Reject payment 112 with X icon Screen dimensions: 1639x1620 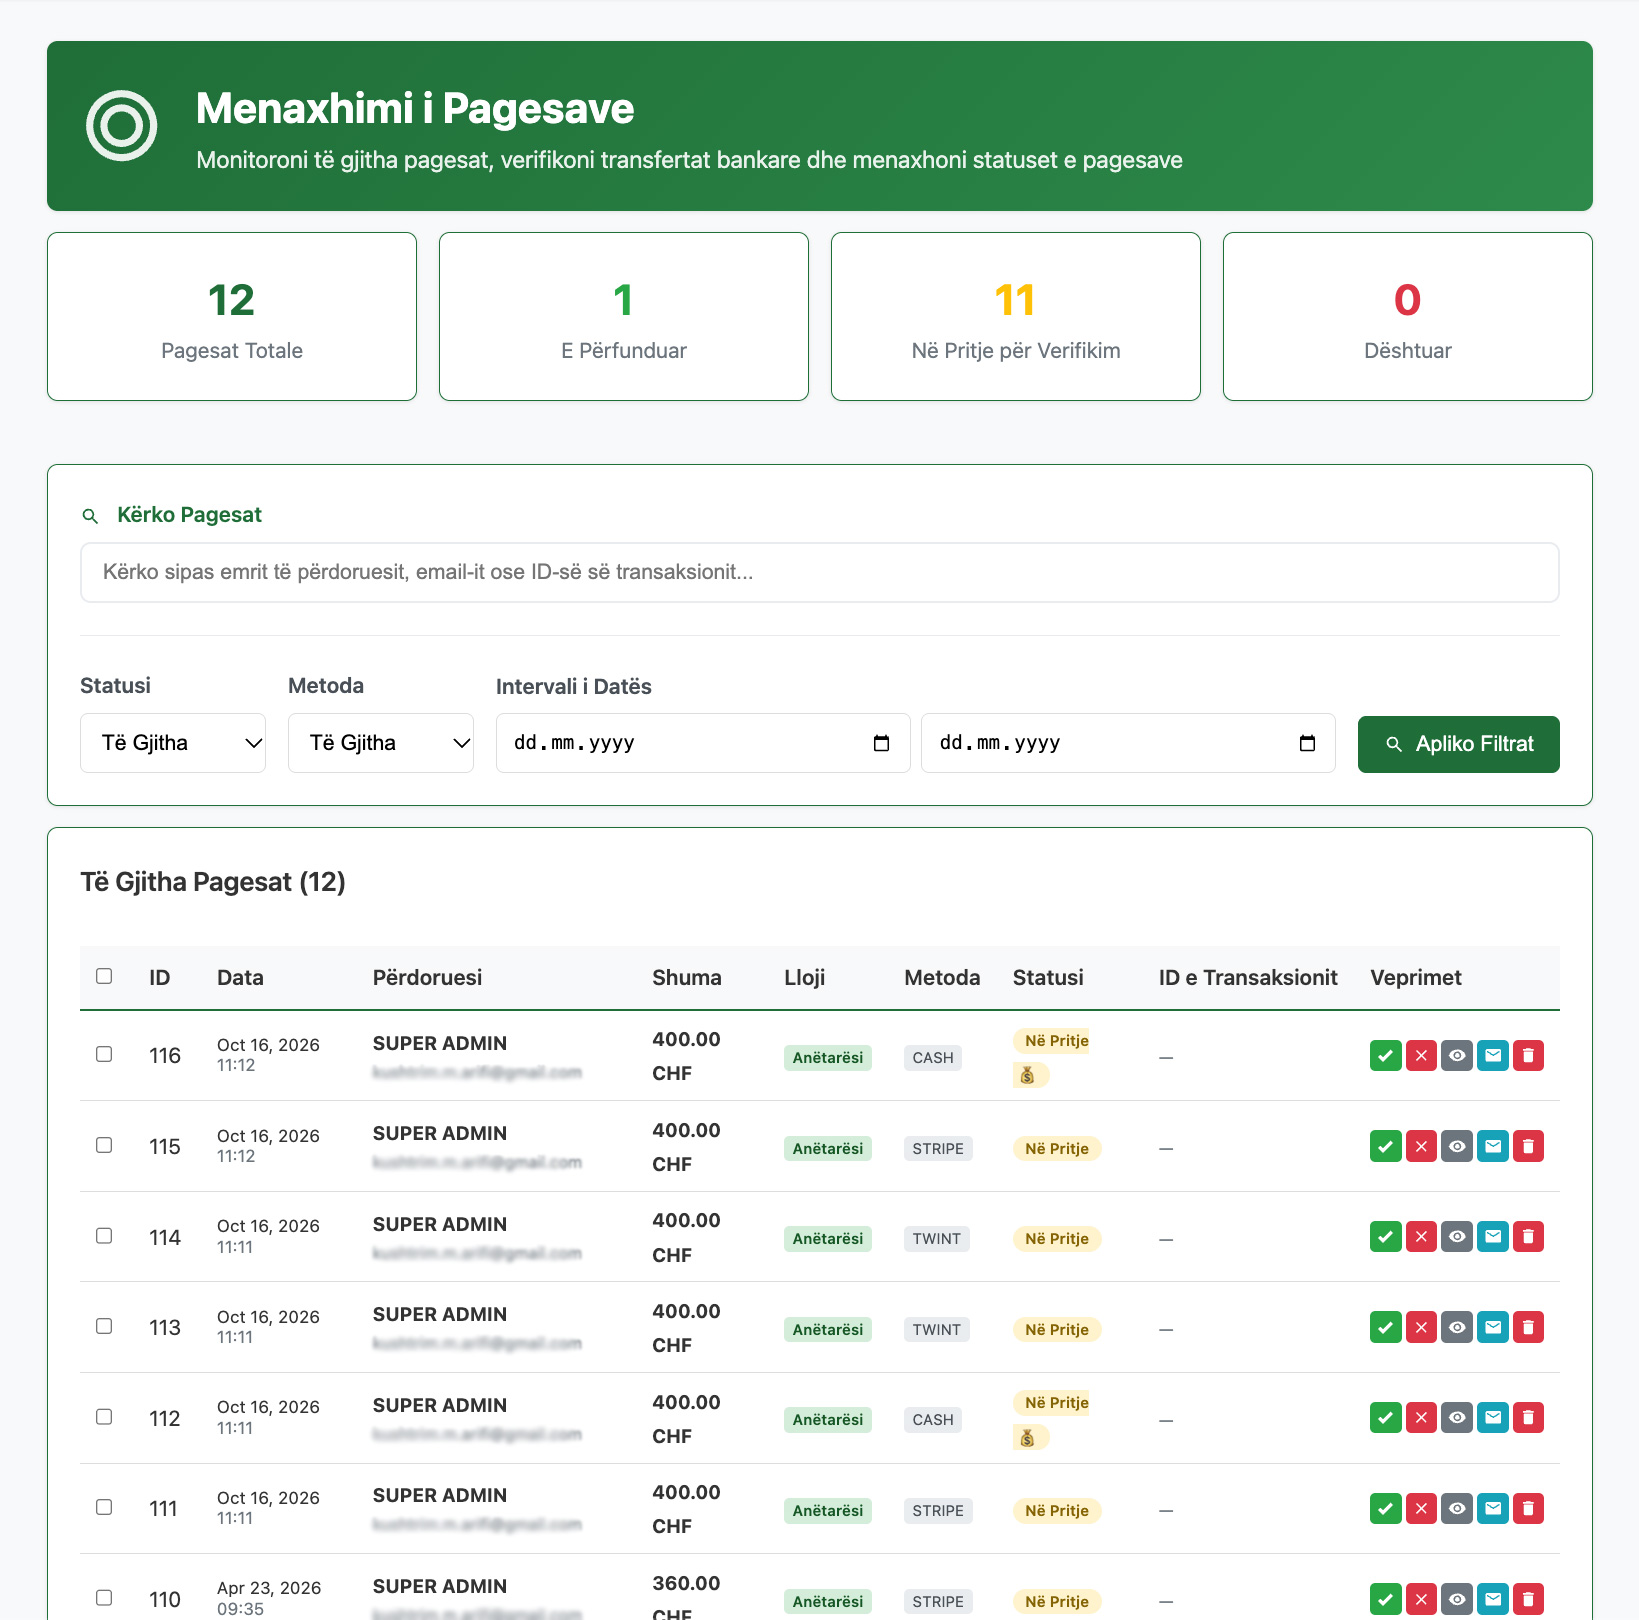1421,1418
